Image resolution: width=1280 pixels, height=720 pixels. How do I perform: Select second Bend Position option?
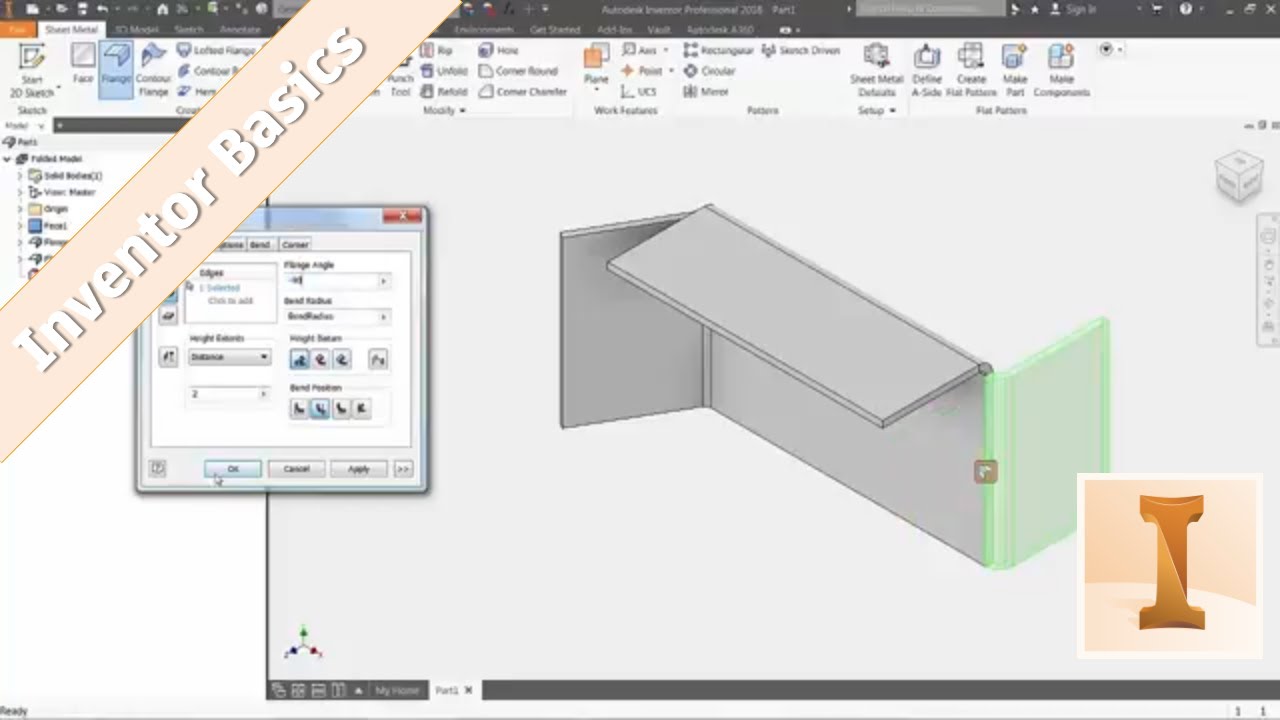(x=320, y=408)
